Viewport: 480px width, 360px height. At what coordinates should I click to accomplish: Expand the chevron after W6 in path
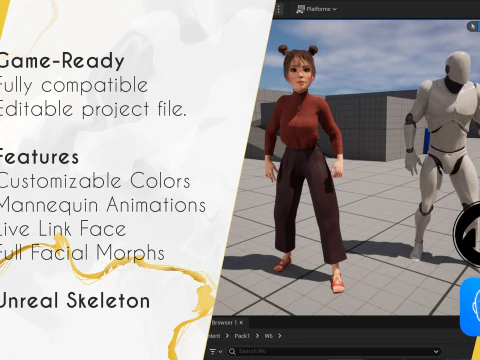coord(280,336)
